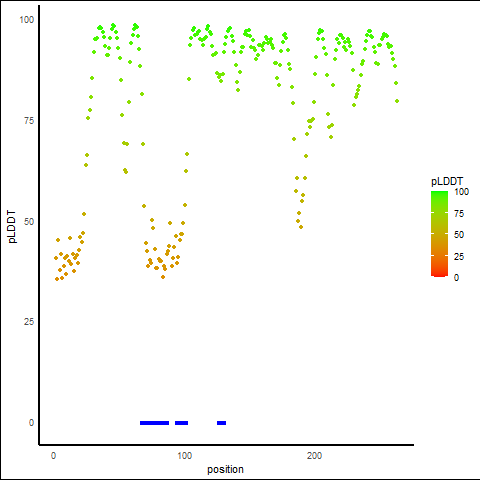Select the legend label 0
This screenshot has width=480, height=480.
coord(456,277)
